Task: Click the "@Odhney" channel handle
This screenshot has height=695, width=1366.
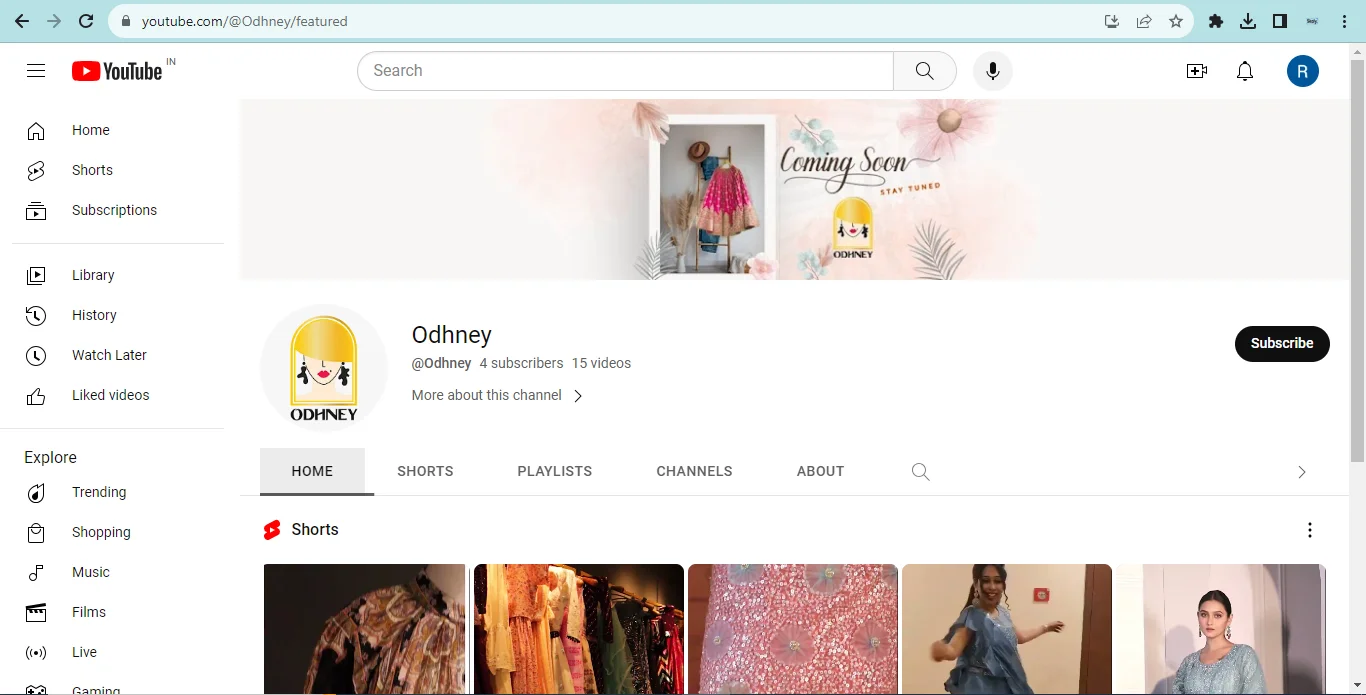Action: pos(441,364)
